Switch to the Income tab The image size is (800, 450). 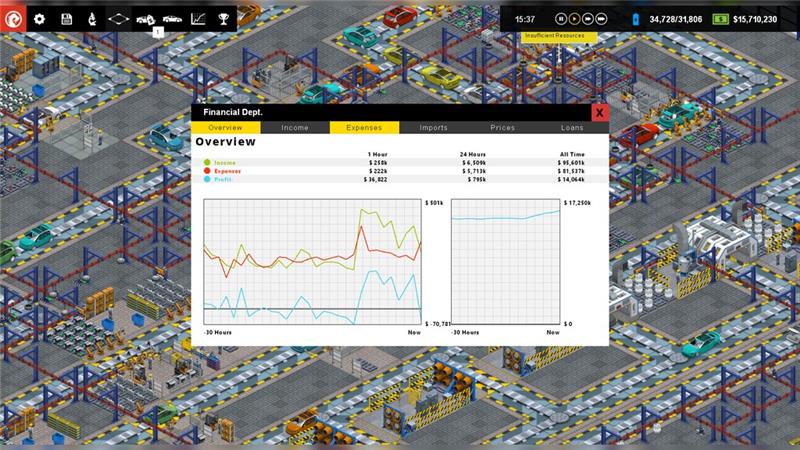tap(295, 128)
